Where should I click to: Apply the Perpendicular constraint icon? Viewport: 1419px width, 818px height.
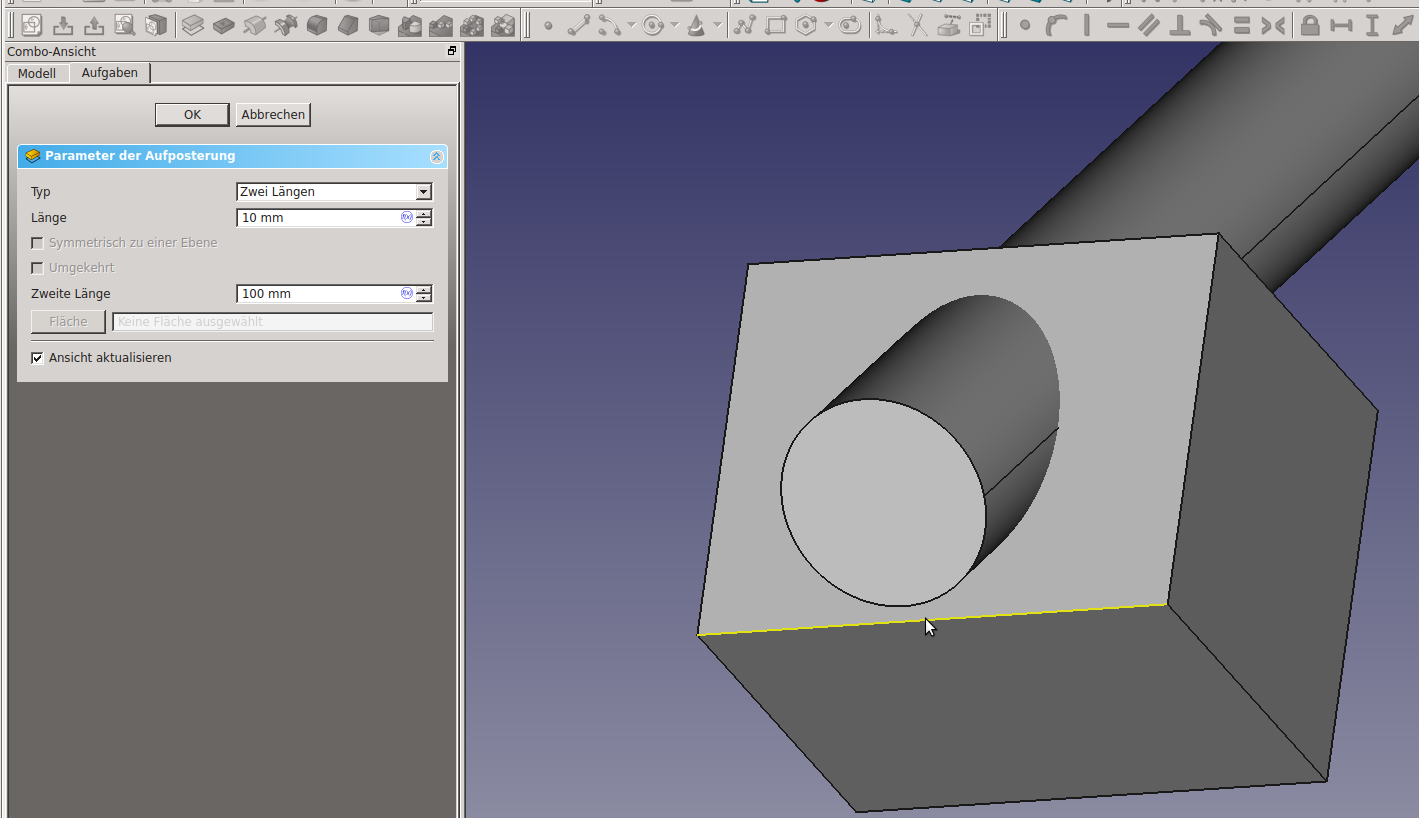pyautogui.click(x=1180, y=26)
